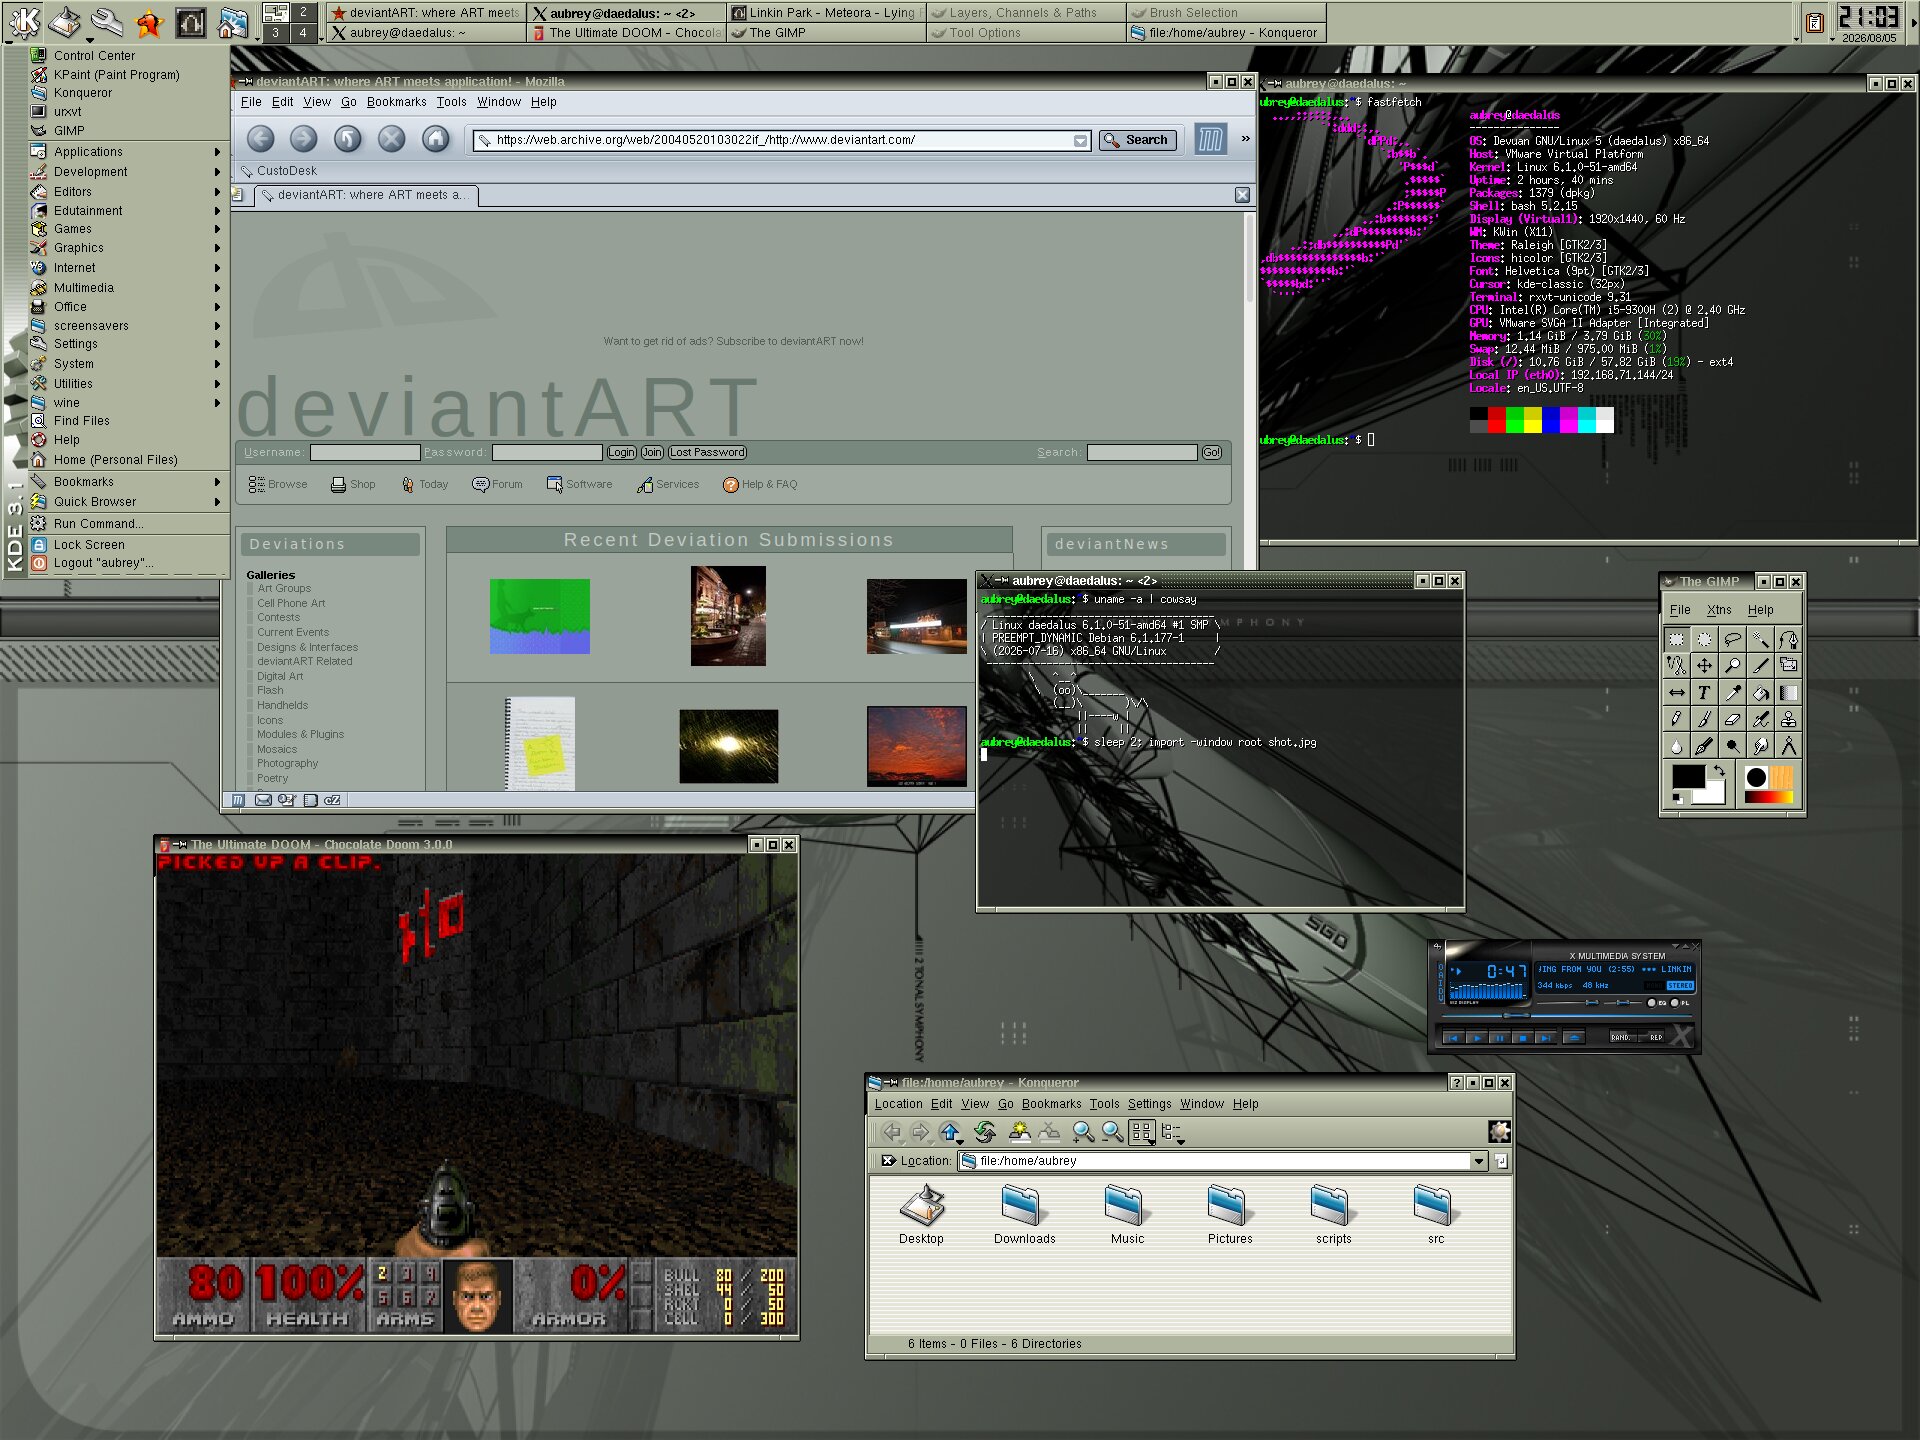Expand the Graphics submenu in K menu
Image resolution: width=1920 pixels, height=1440 pixels.
(126, 248)
